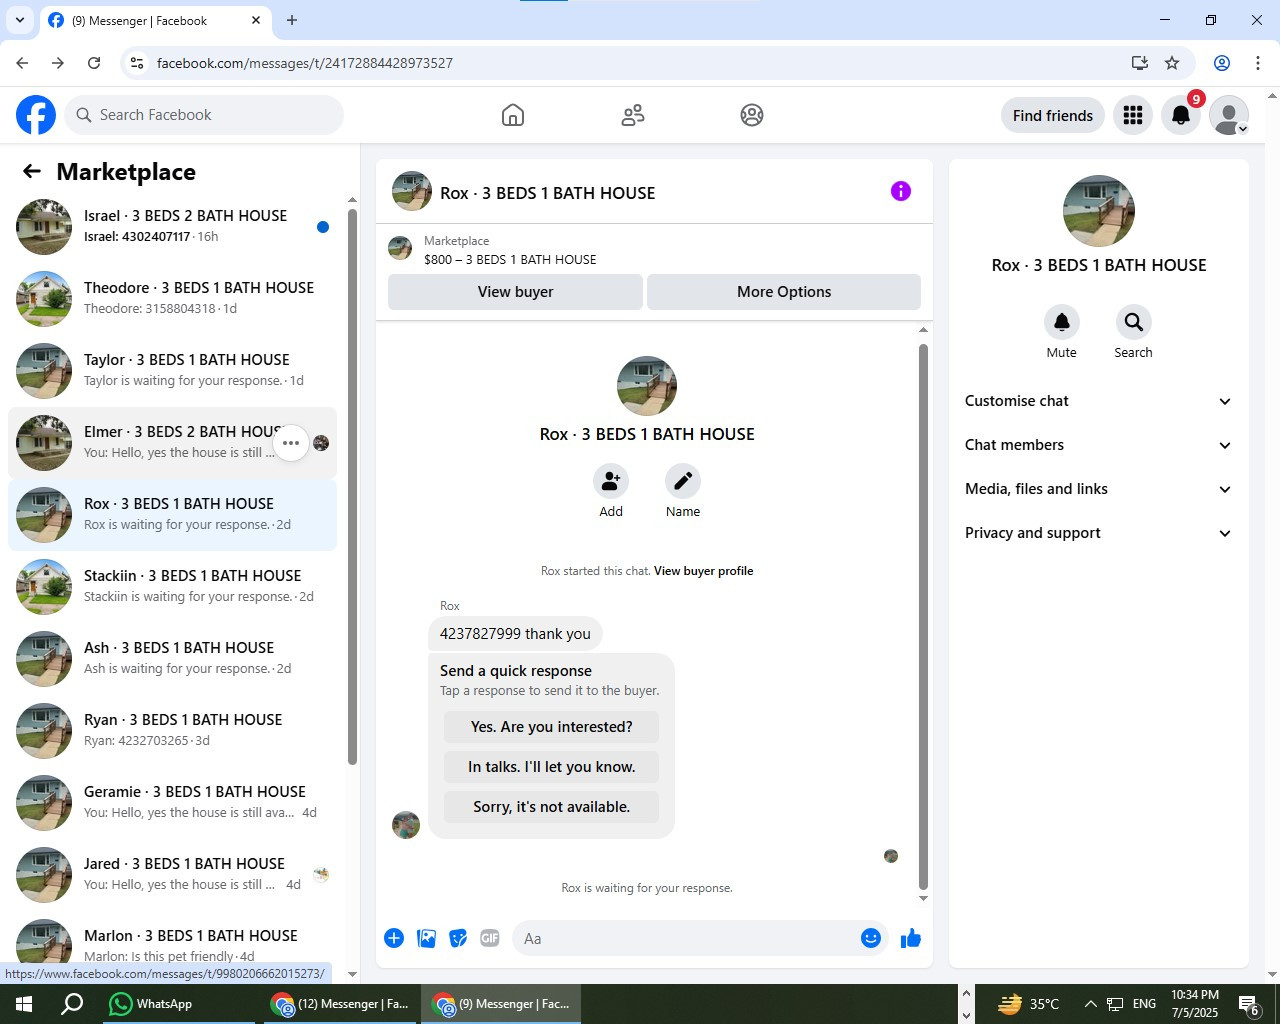
Task: Open the account profile avatar menu
Action: [x=1229, y=115]
